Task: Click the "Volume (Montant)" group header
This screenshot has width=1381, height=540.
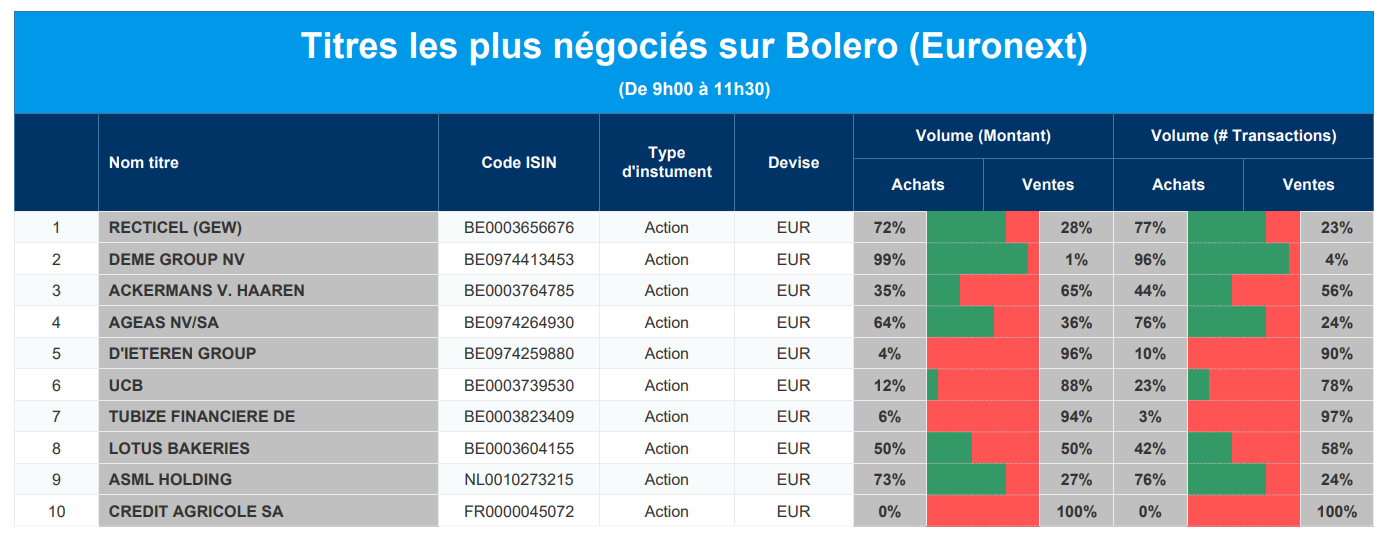Action: pyautogui.click(x=983, y=136)
